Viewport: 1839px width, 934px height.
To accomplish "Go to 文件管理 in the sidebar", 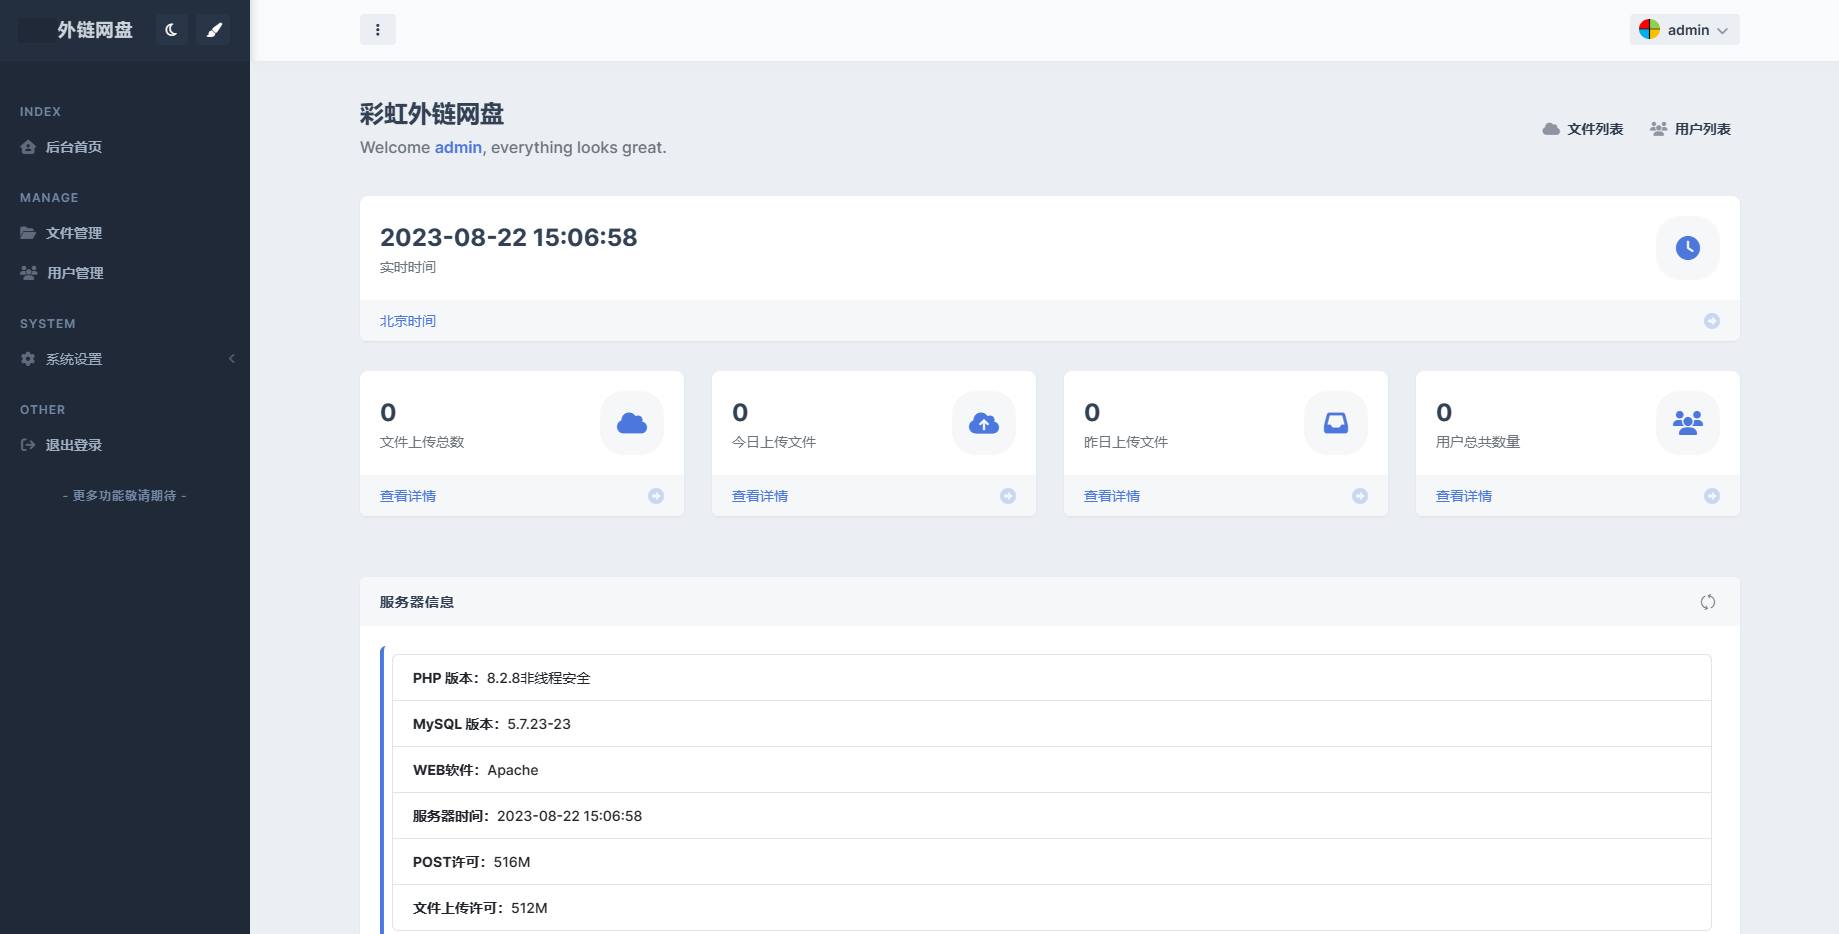I will [x=74, y=233].
